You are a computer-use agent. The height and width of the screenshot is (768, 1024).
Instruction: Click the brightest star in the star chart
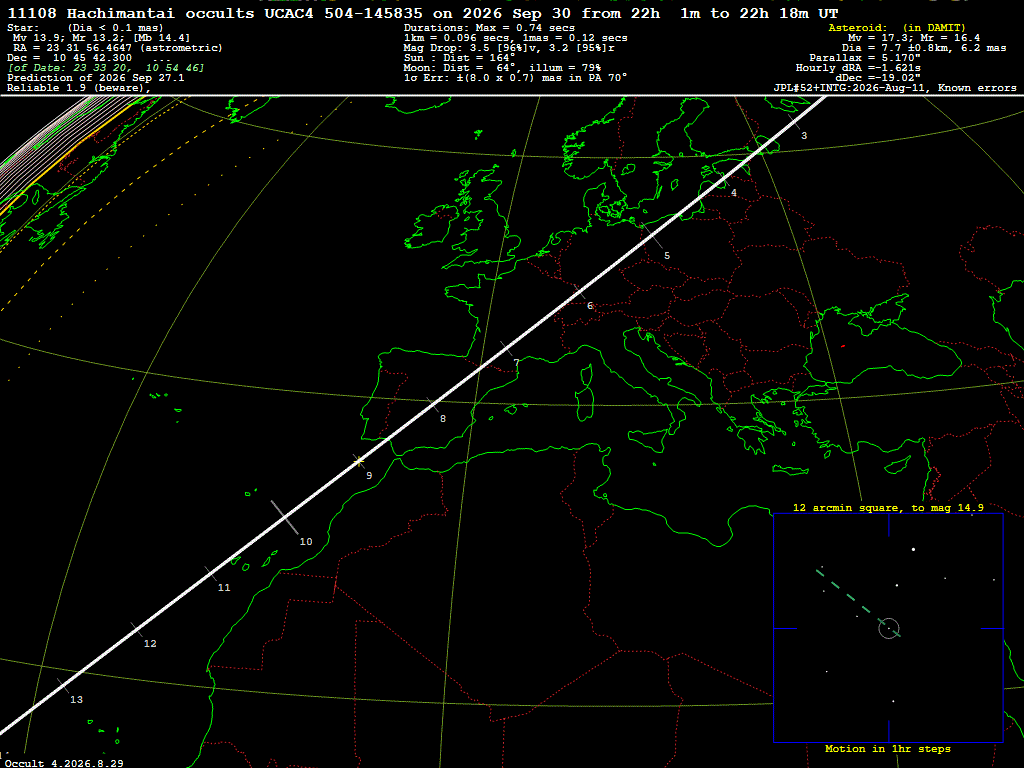click(x=913, y=549)
